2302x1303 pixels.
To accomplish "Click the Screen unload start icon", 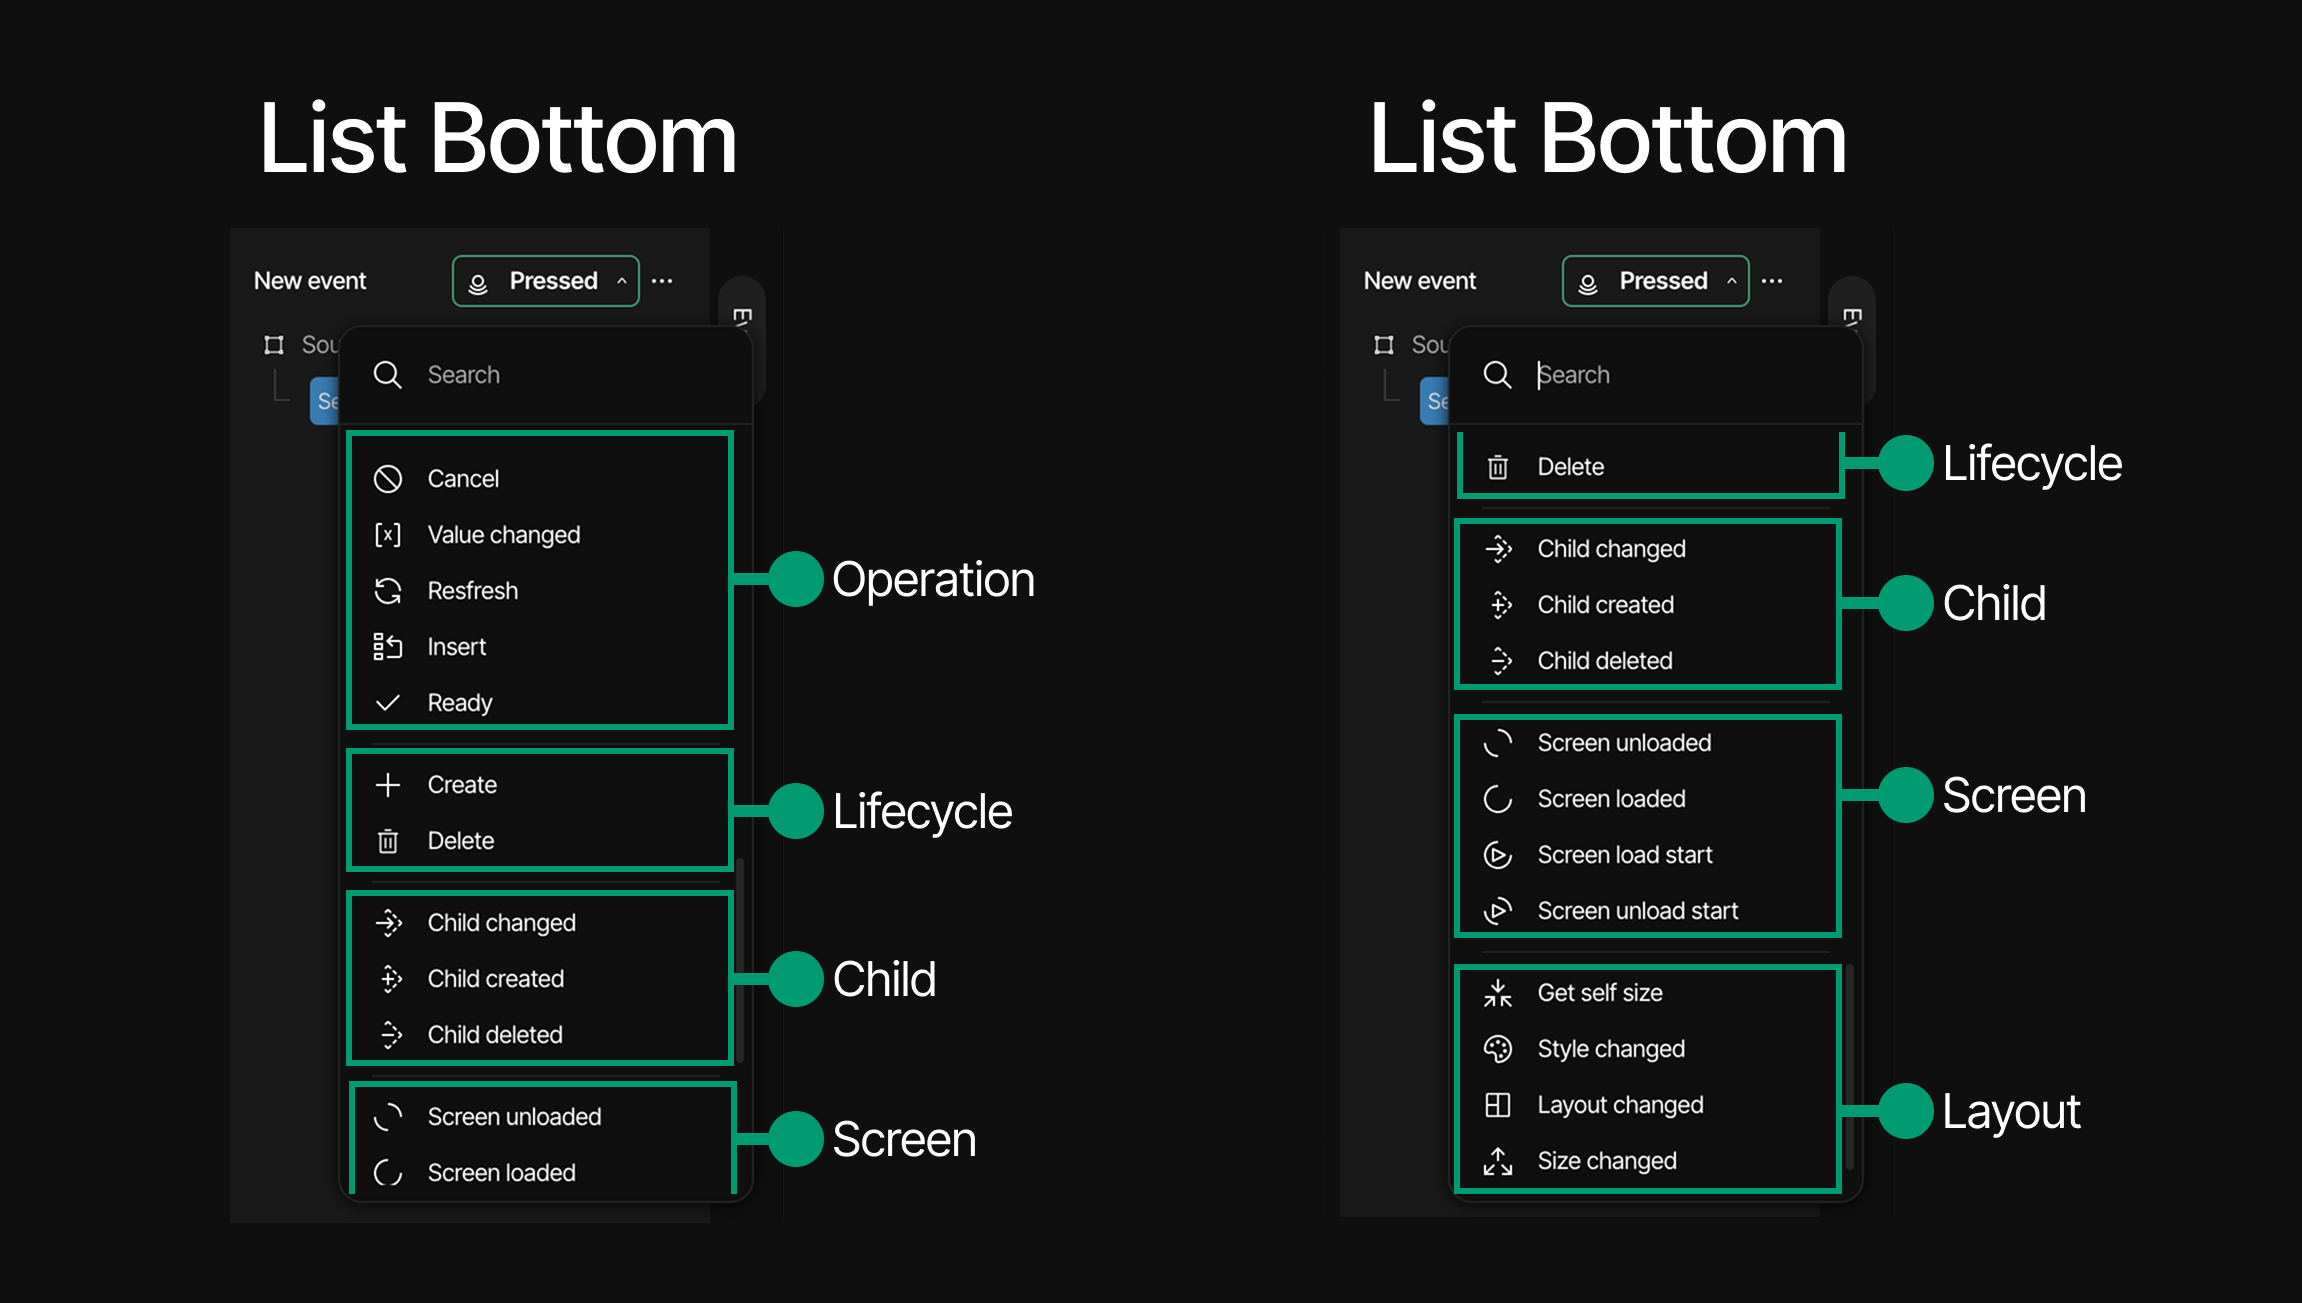I will click(1498, 911).
